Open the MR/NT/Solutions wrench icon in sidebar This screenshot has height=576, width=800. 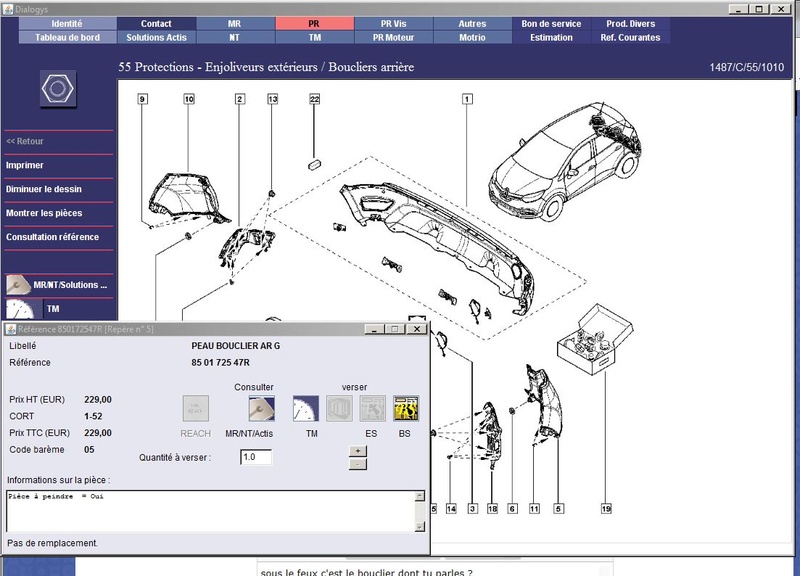(18, 285)
